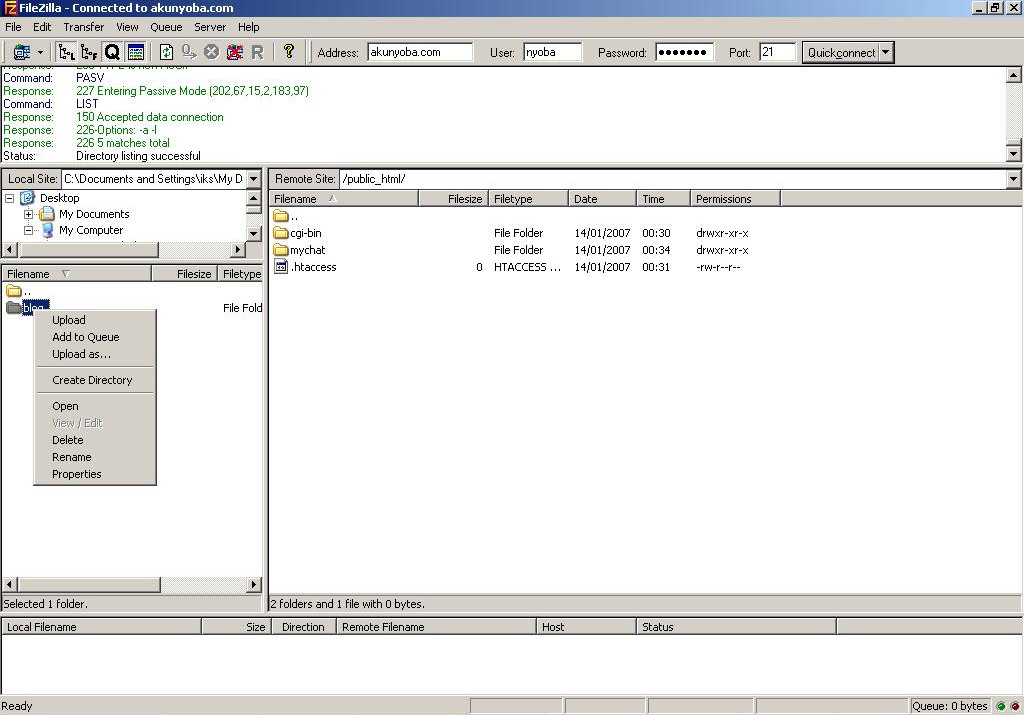This screenshot has height=715, width=1024.
Task: Click the cgi-bin folder icon
Action: pyautogui.click(x=281, y=233)
